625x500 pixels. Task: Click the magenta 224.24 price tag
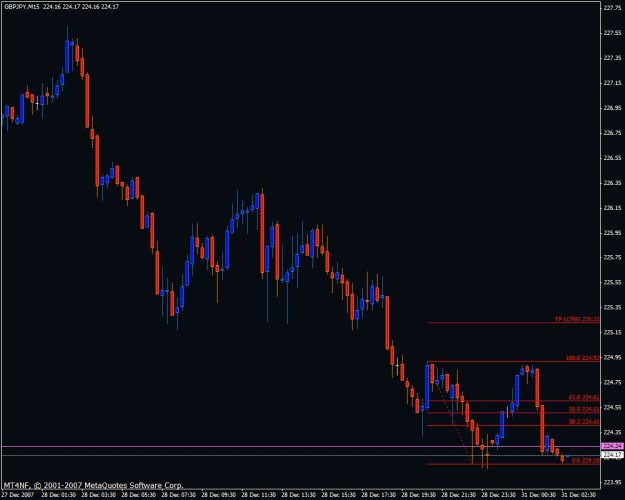tap(613, 446)
